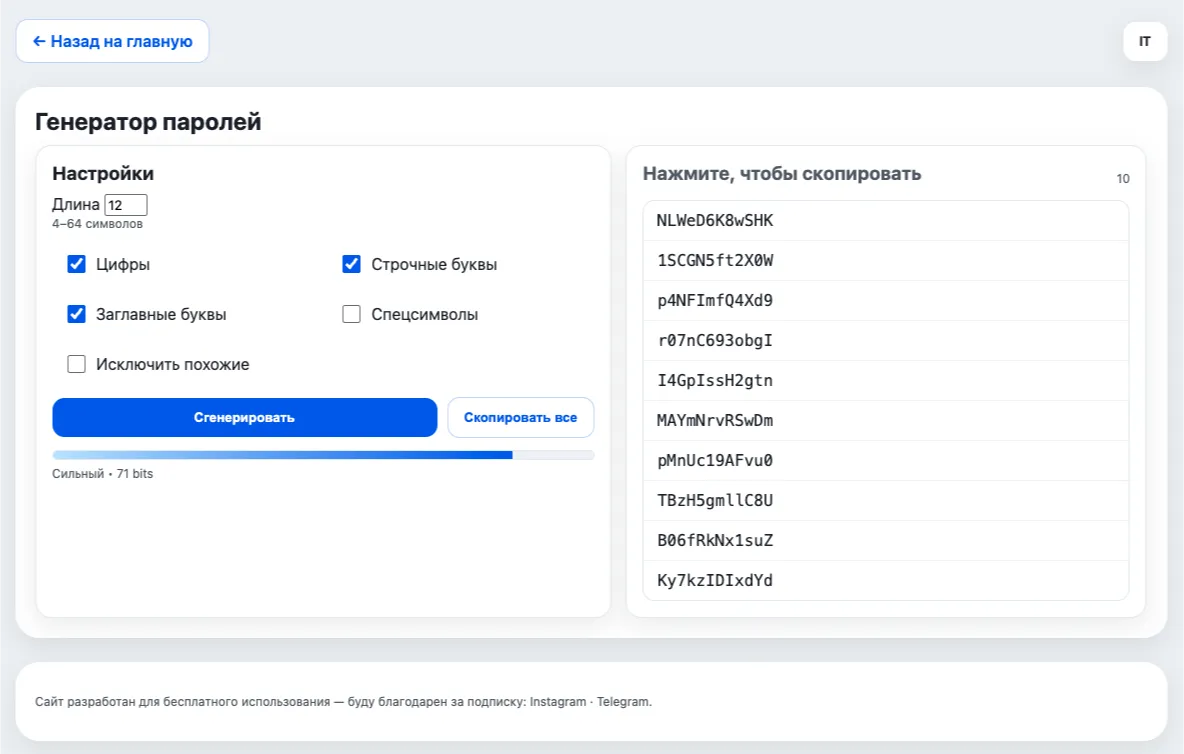Click the MAYmNrvRSwDm password row
This screenshot has height=754, width=1184.
pyautogui.click(x=885, y=421)
